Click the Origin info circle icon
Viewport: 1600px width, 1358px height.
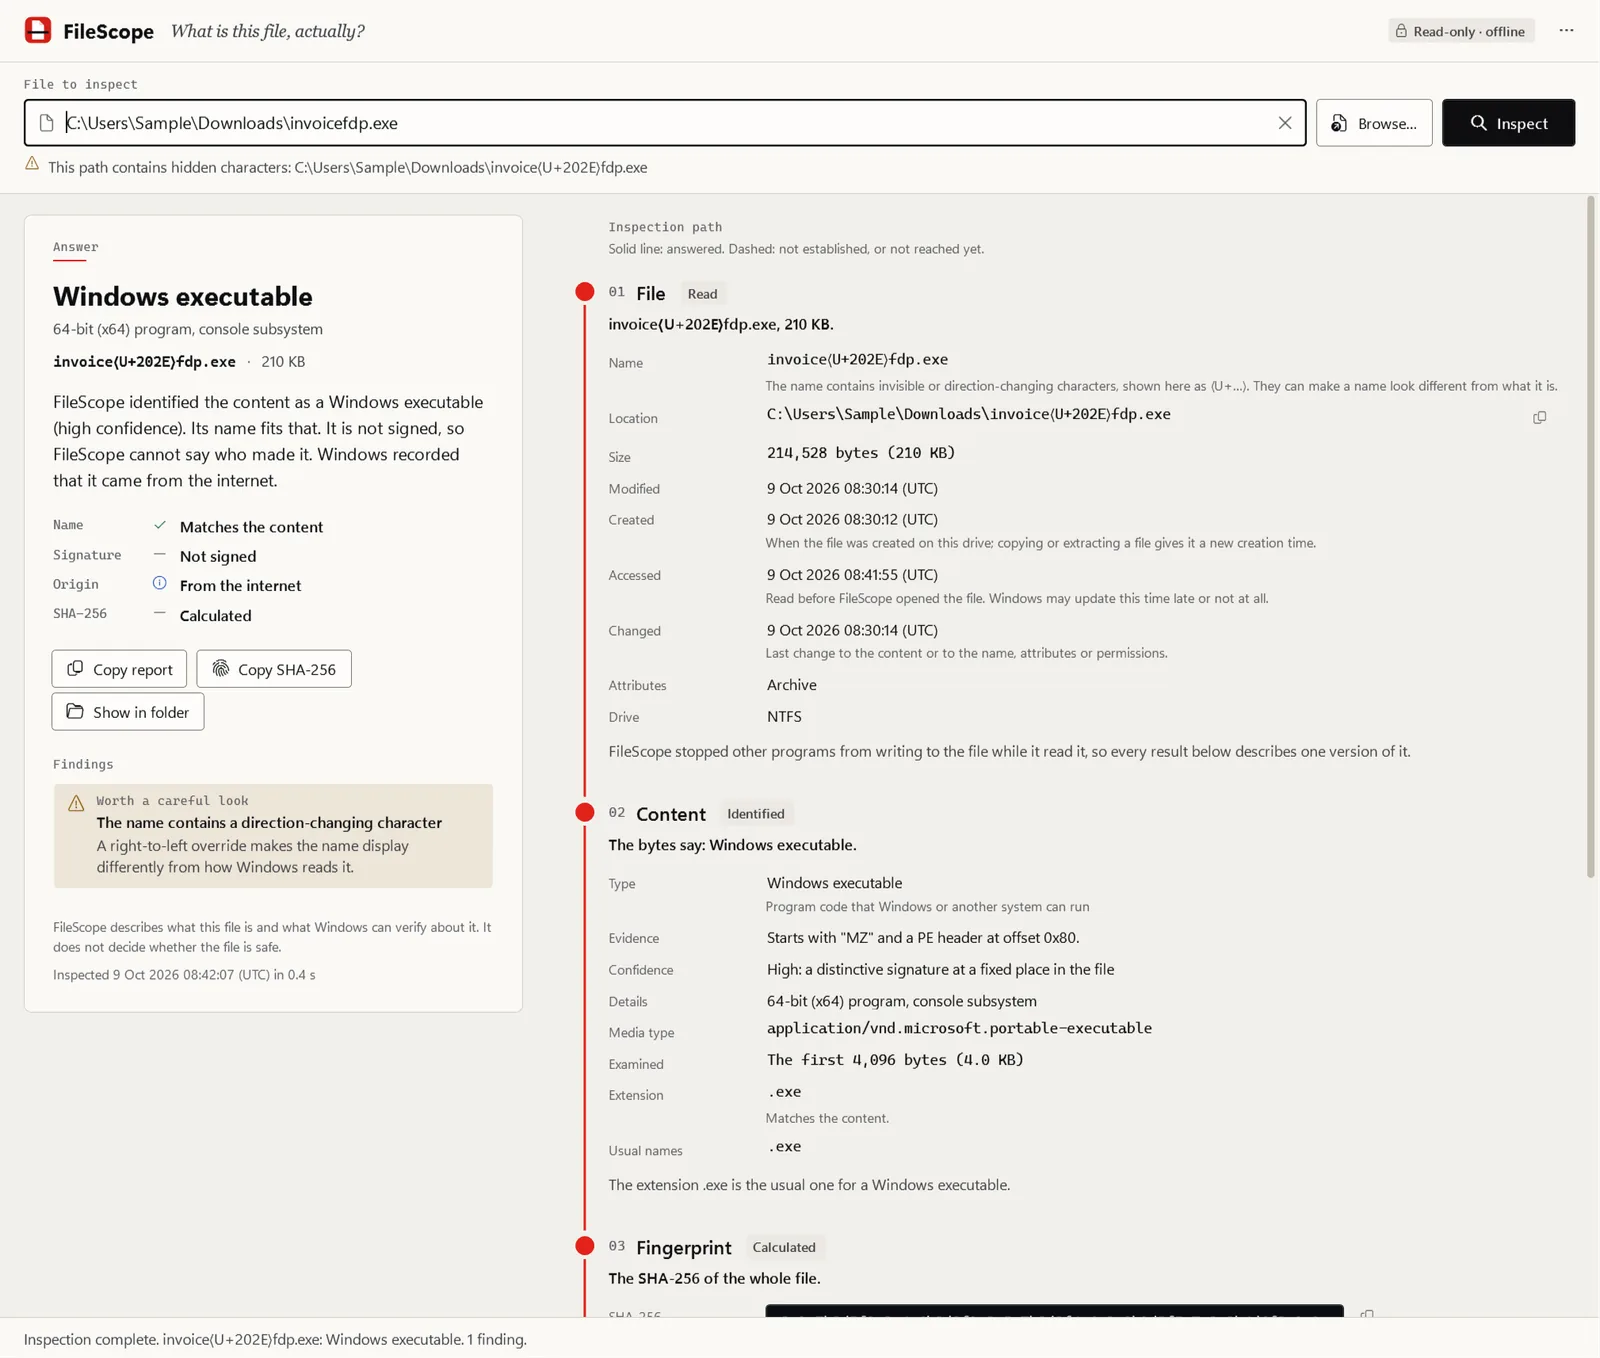pyautogui.click(x=159, y=583)
